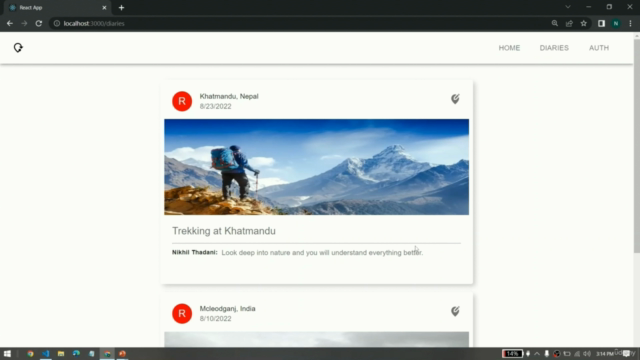Screen dimensions: 640x360
Task: Switch to the DIARIES tab
Action: pos(554,48)
